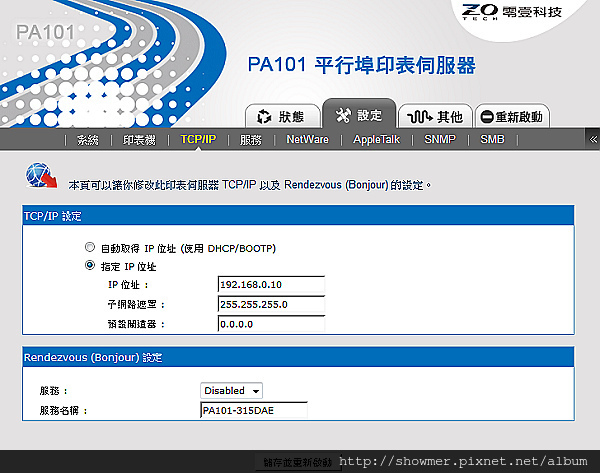Open the 系統 system submenu
600x473 pixels.
[88, 140]
